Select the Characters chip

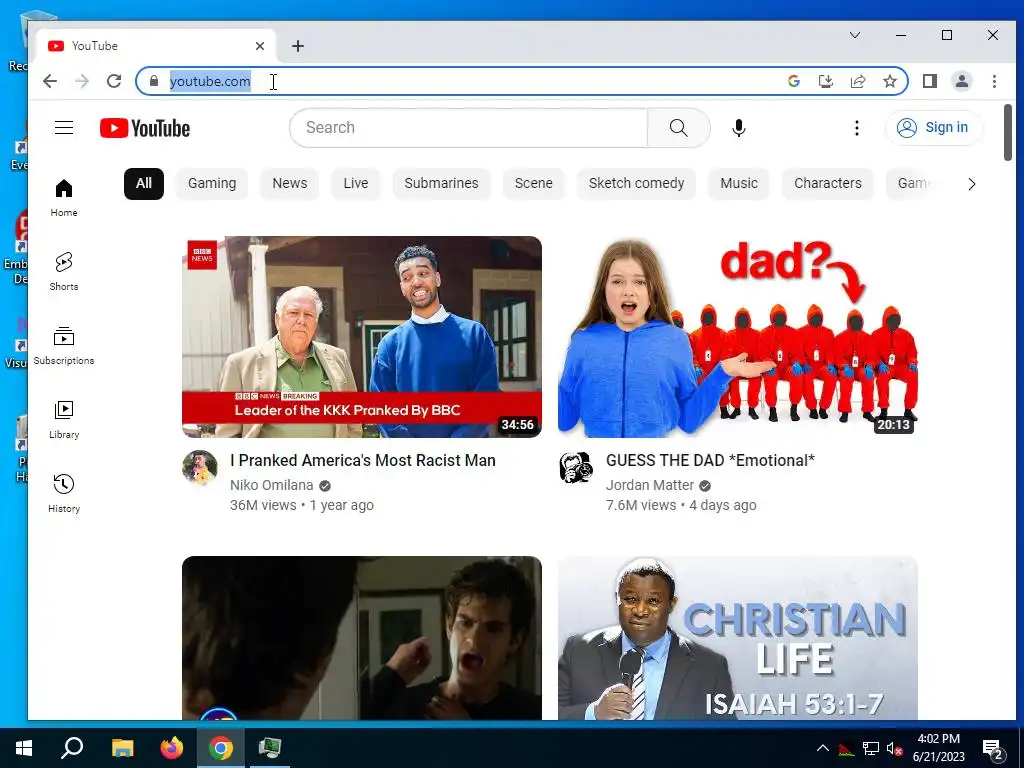point(828,184)
